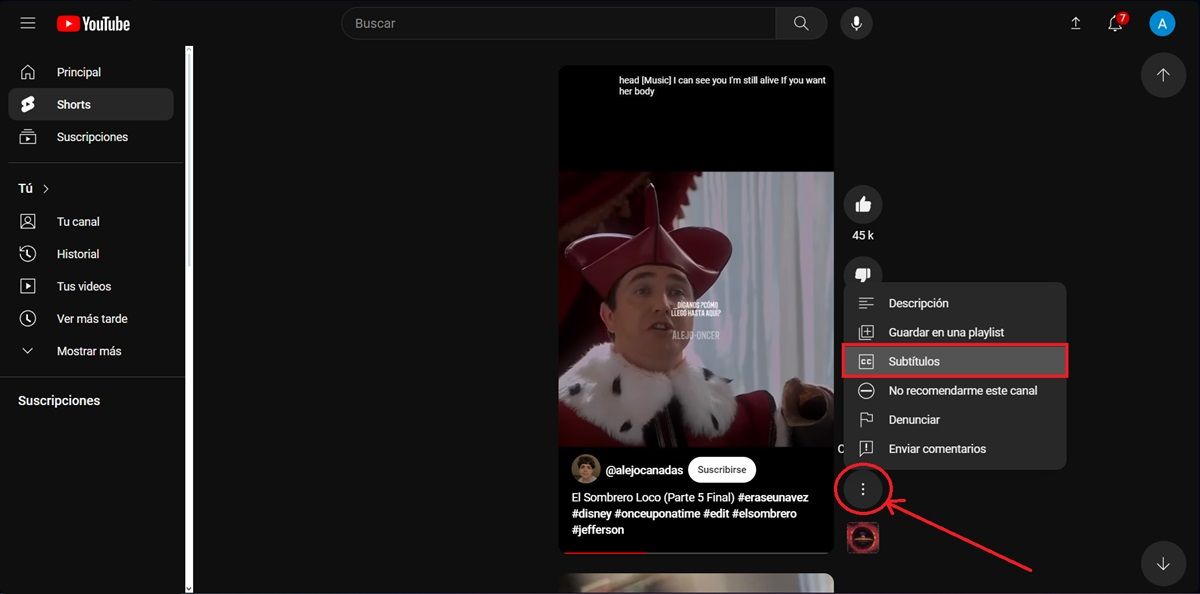Go to the next Short with the down arrow
The height and width of the screenshot is (594, 1200).
click(1163, 563)
